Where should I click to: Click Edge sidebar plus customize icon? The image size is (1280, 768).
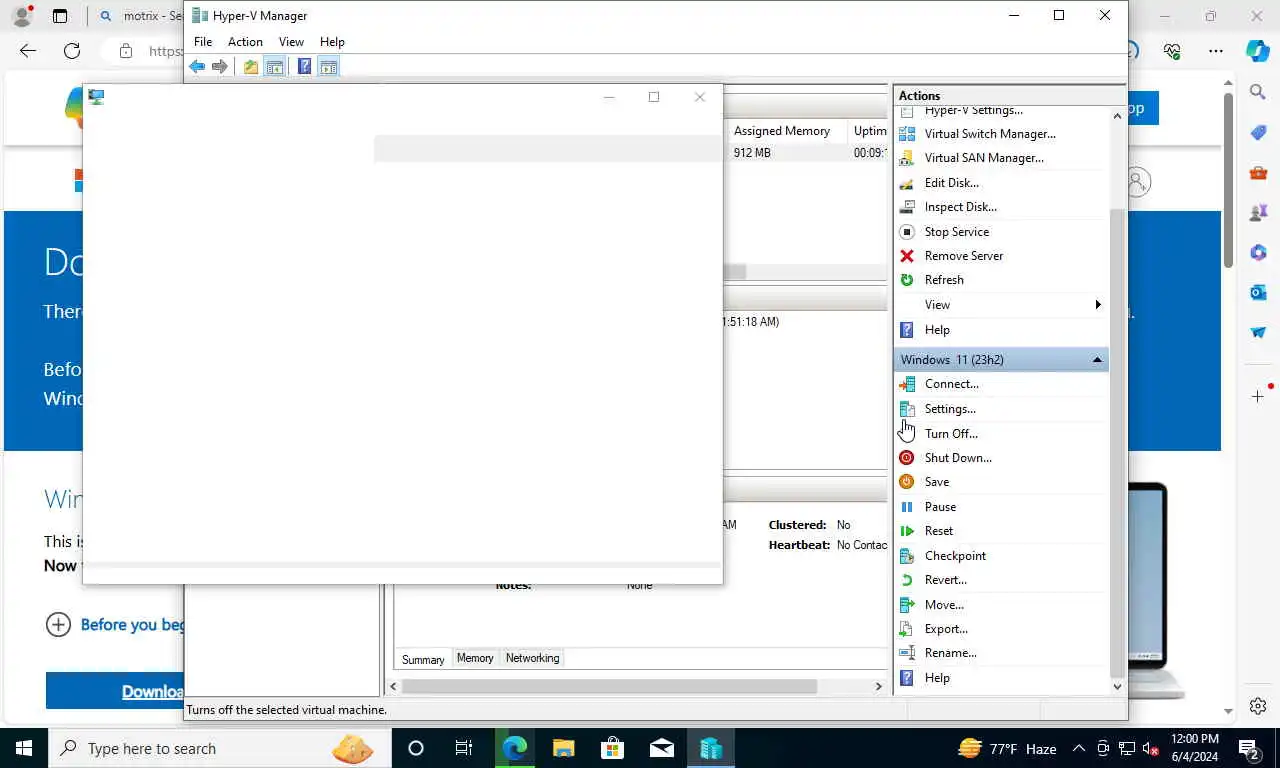(1258, 397)
